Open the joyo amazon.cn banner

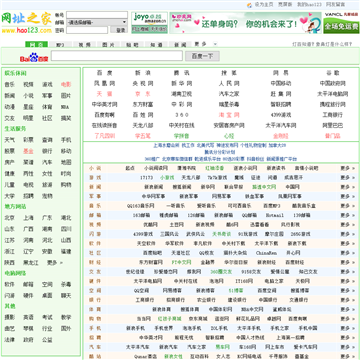(149, 23)
